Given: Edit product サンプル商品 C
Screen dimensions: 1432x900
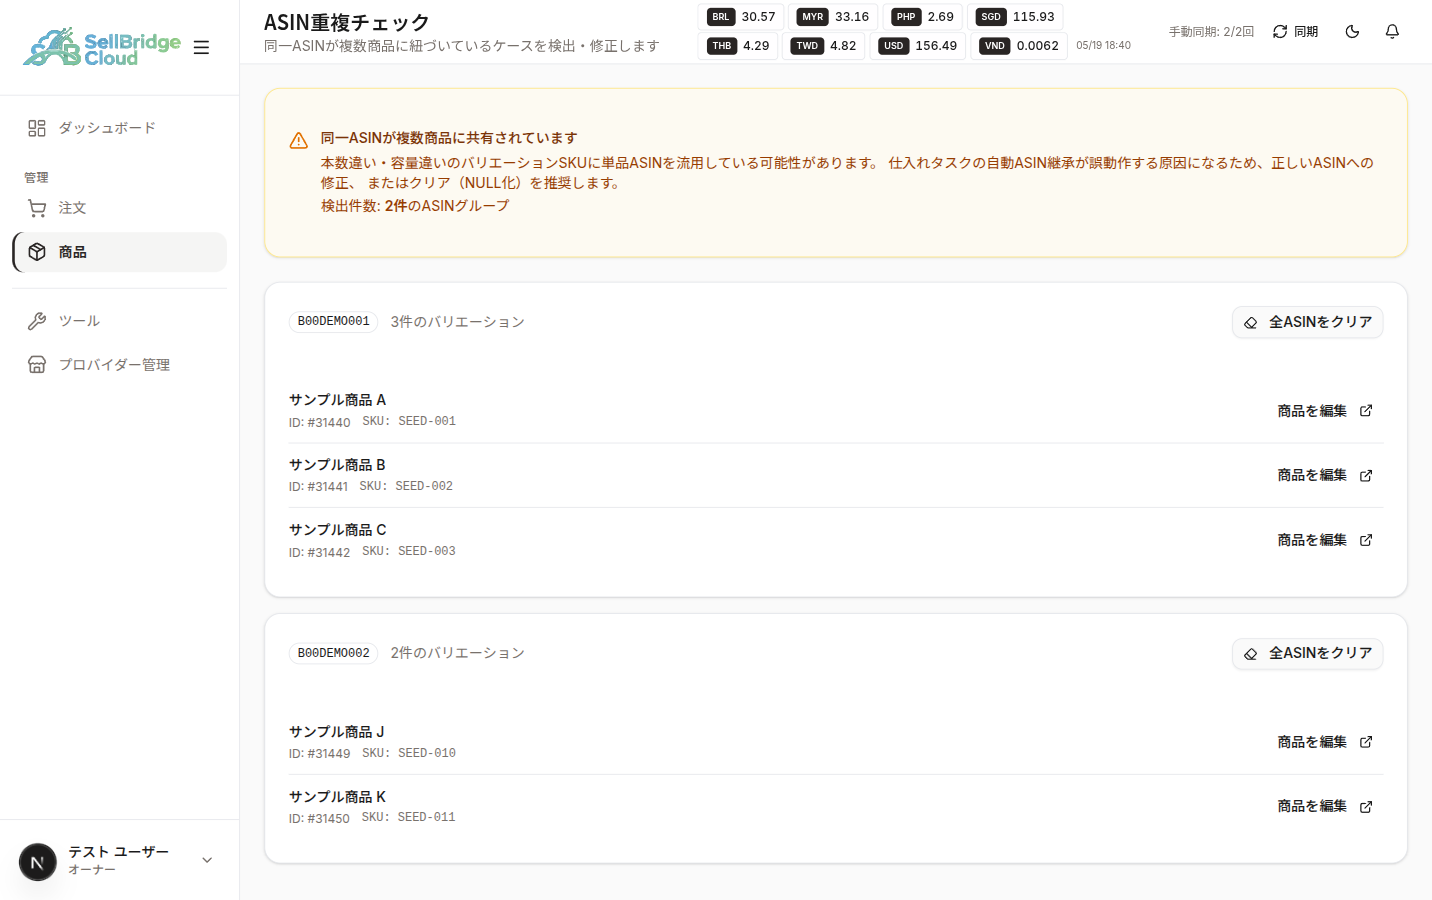Looking at the screenshot, I should coord(1325,540).
